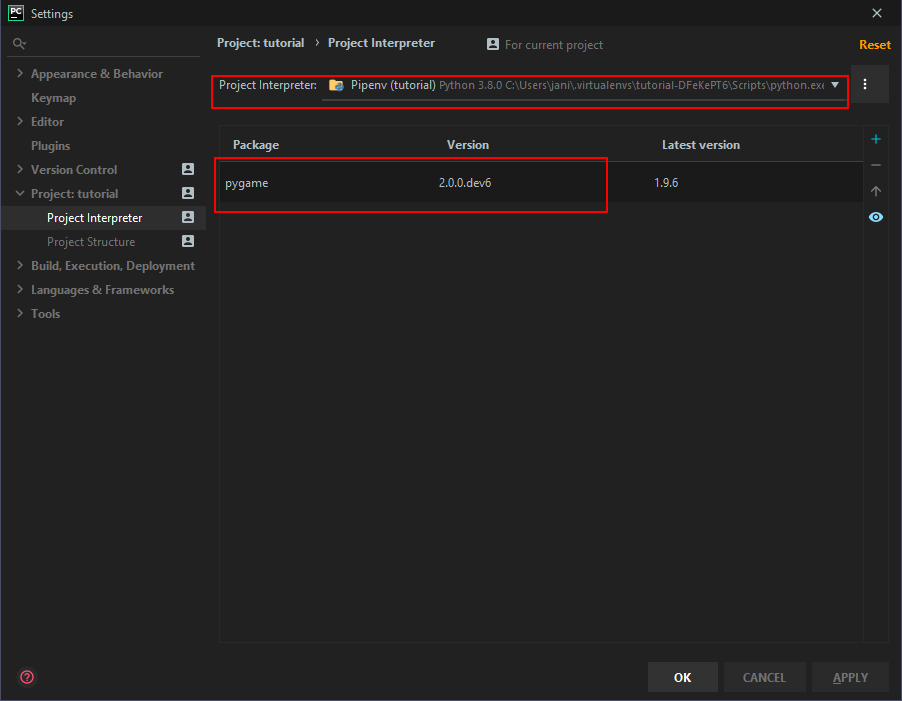Expand the Editor settings section
The image size is (902, 701).
pyautogui.click(x=20, y=121)
